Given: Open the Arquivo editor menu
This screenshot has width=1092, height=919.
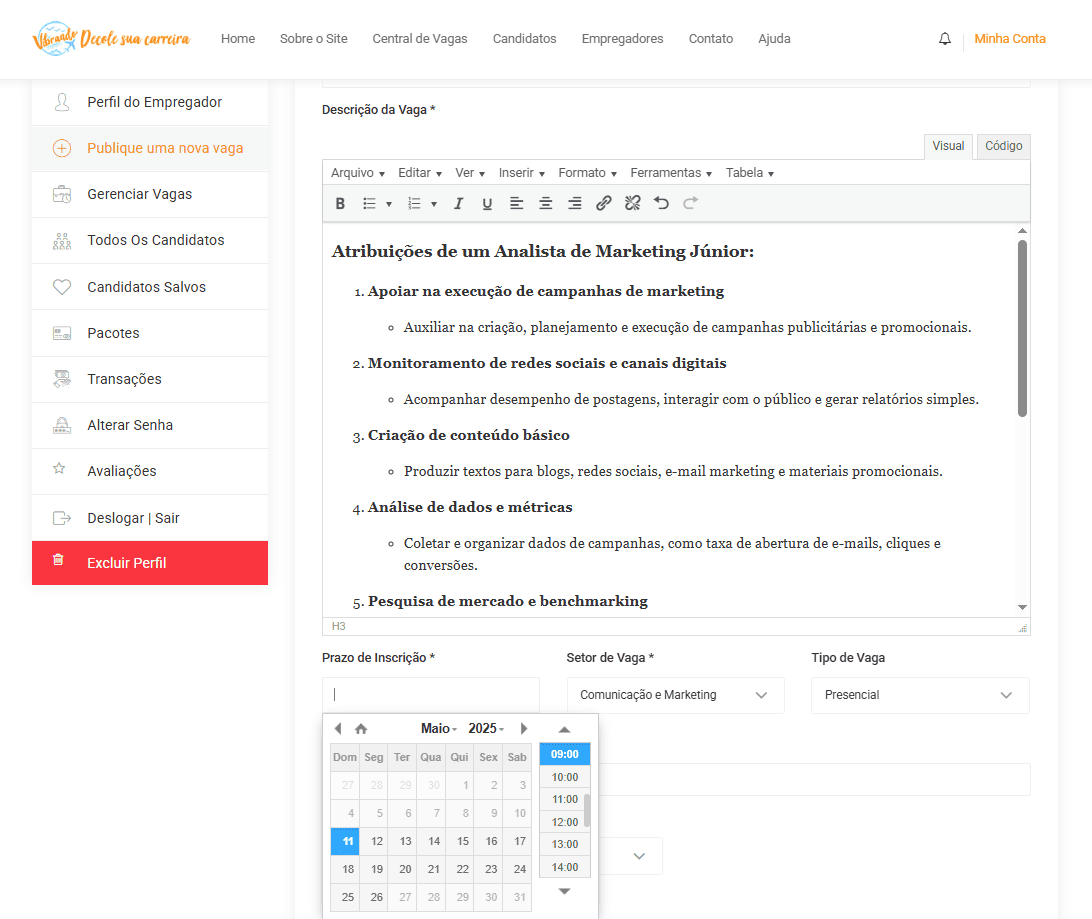Looking at the screenshot, I should pos(357,173).
